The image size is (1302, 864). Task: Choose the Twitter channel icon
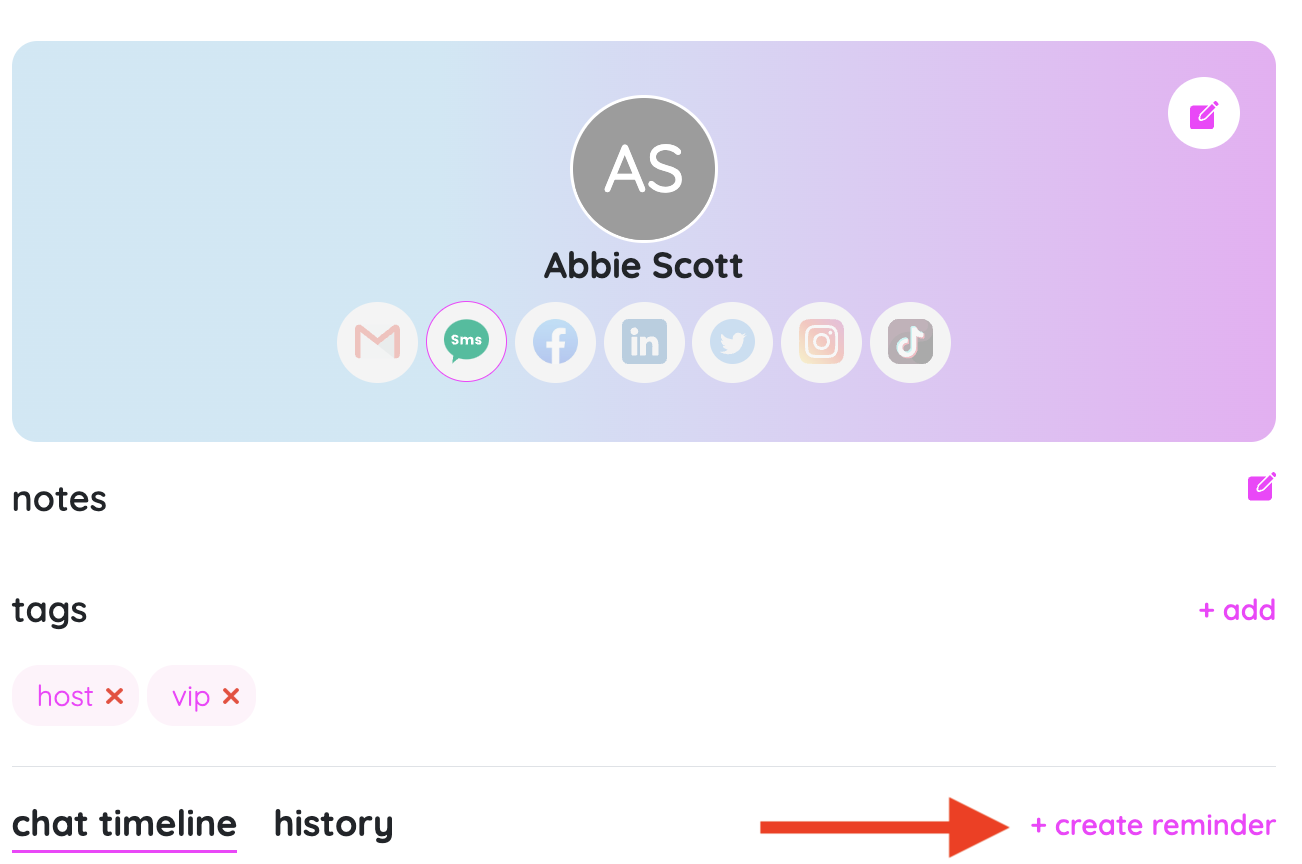[732, 343]
